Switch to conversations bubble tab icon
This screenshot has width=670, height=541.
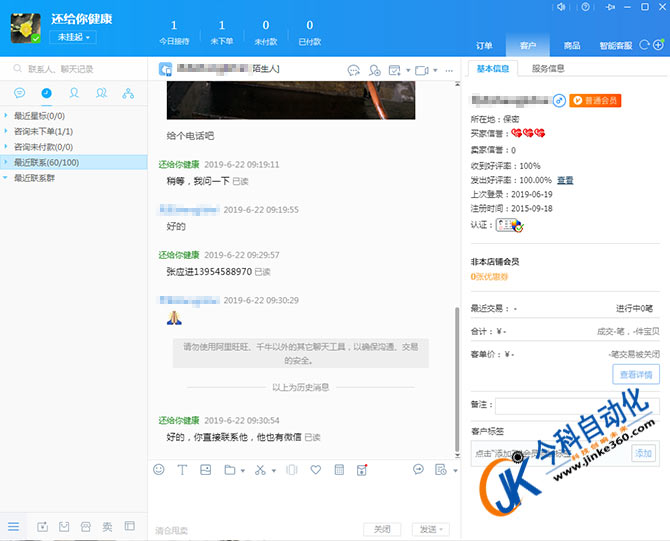coord(20,93)
